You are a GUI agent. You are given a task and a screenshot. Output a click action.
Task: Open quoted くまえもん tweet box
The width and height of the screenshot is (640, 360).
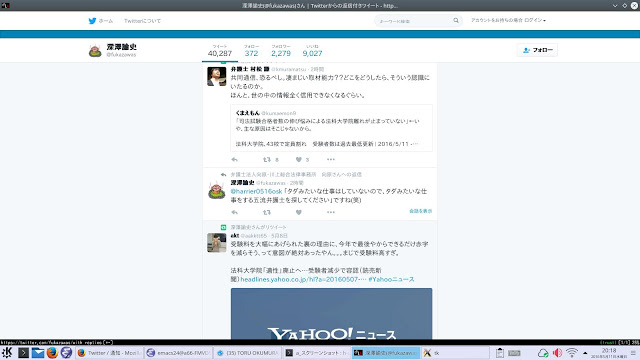point(331,128)
